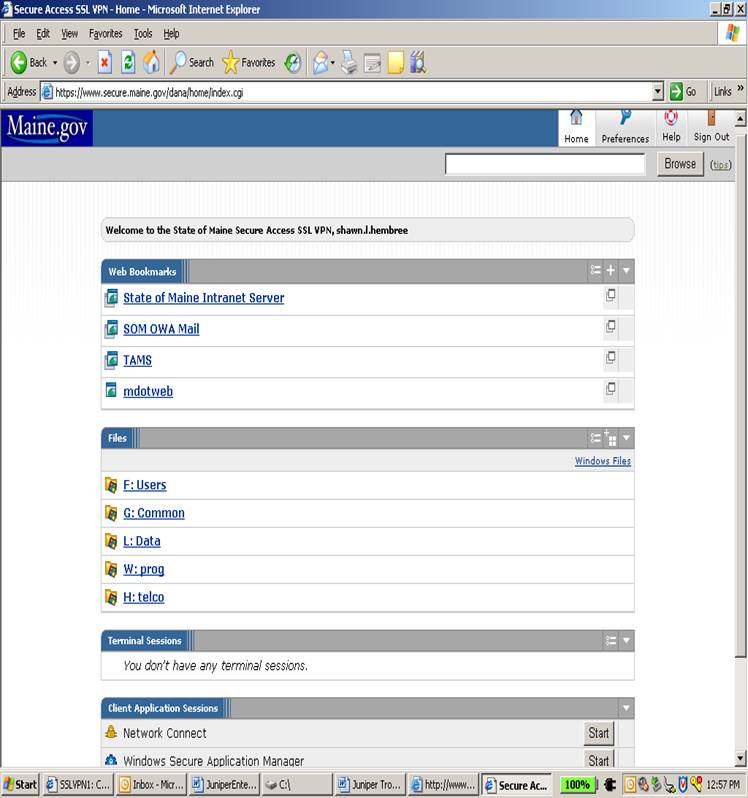Screen dimensions: 748x798
Task: Open the W: prog file share
Action: [x=143, y=569]
